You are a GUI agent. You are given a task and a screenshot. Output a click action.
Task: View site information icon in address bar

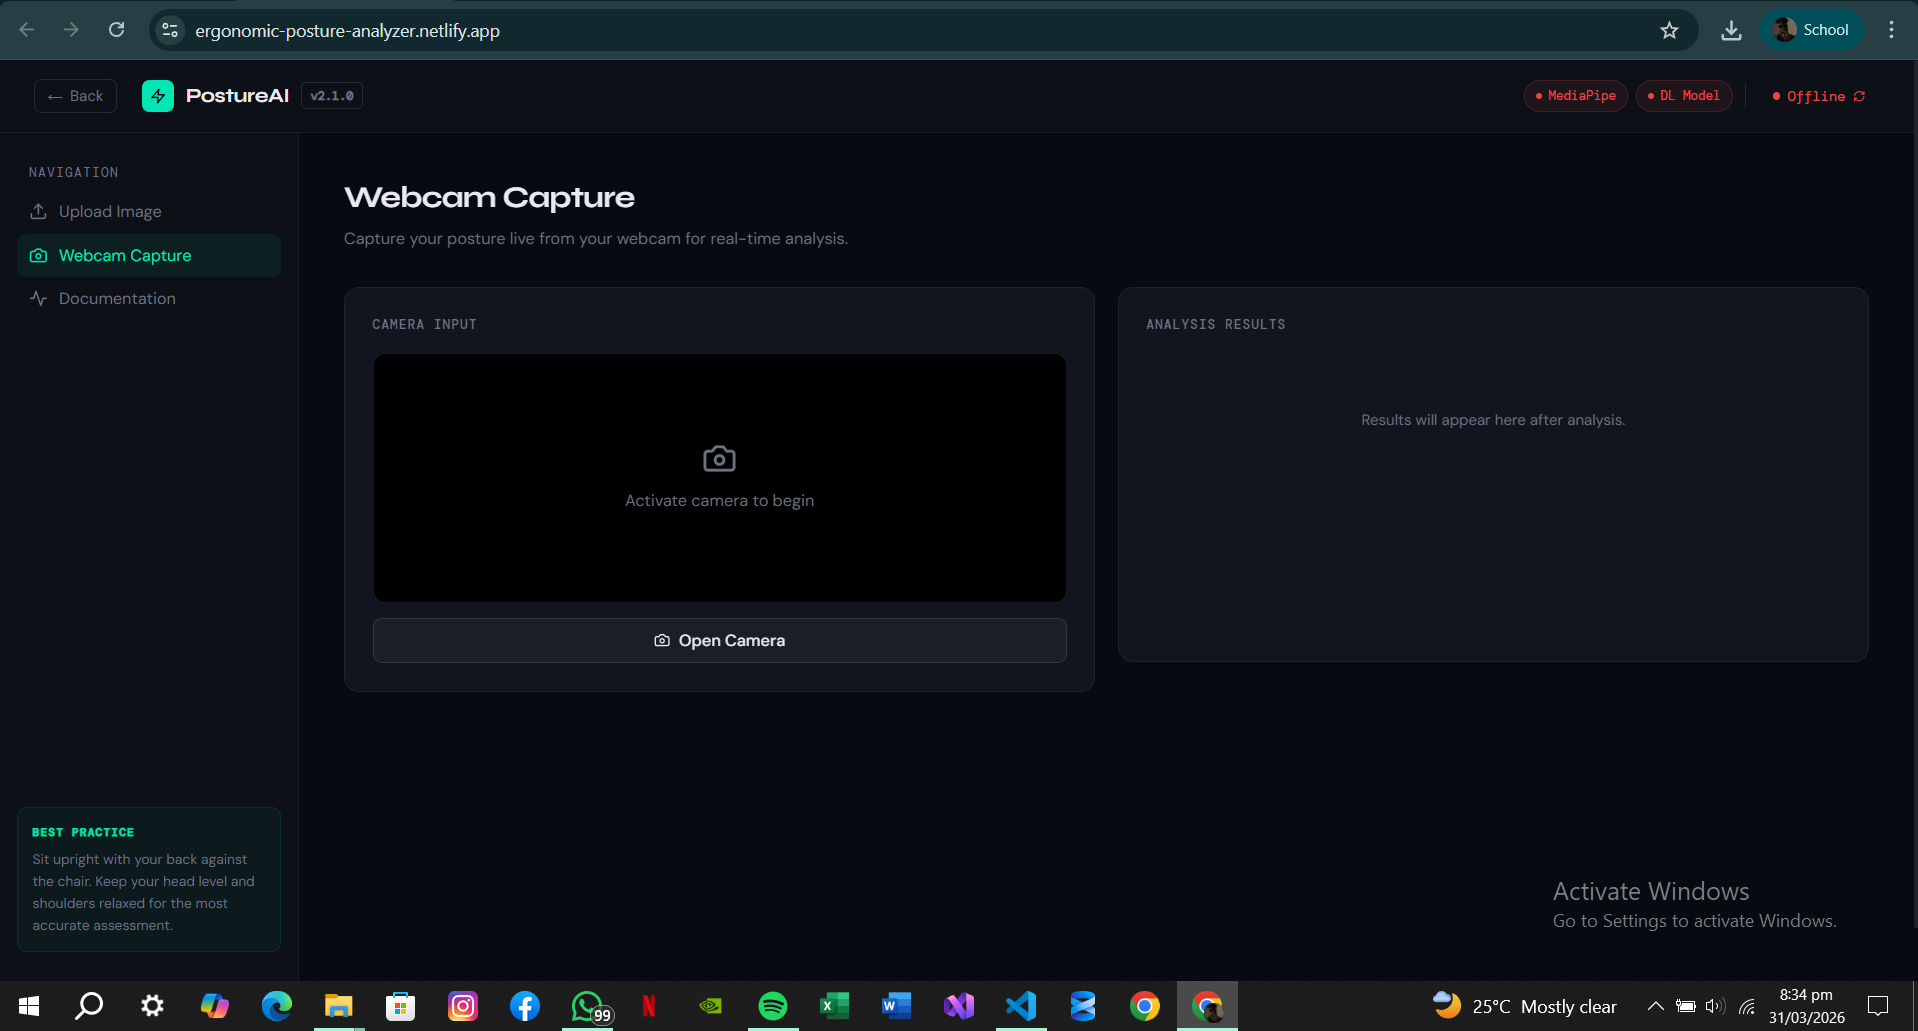(171, 30)
